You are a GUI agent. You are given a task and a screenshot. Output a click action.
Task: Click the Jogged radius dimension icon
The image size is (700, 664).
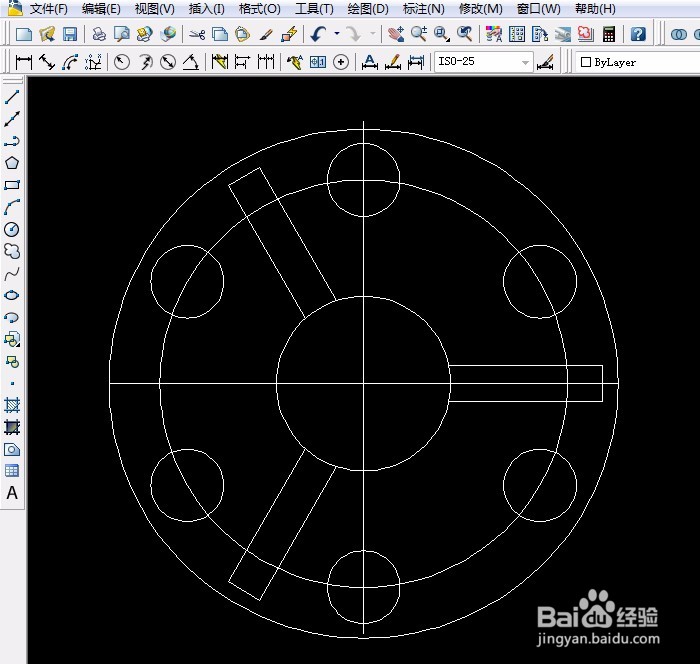pos(145,62)
